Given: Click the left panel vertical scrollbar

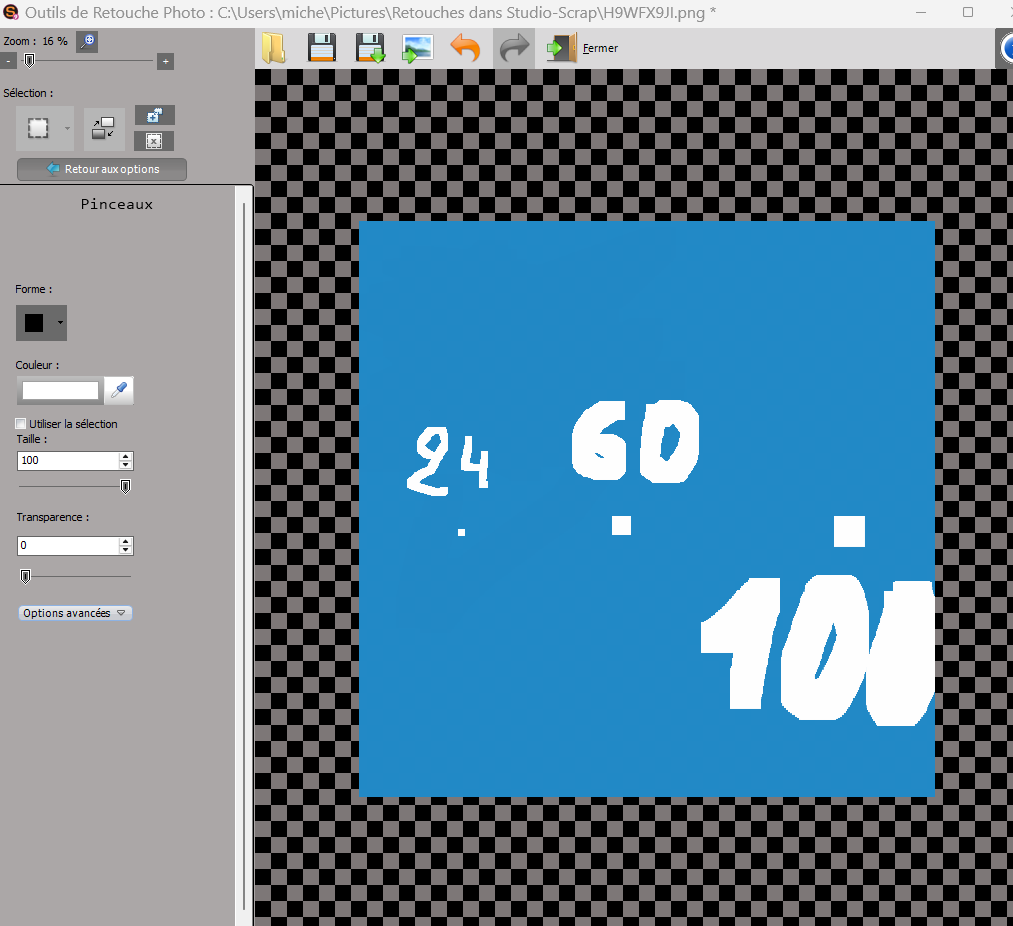Looking at the screenshot, I should 244,556.
